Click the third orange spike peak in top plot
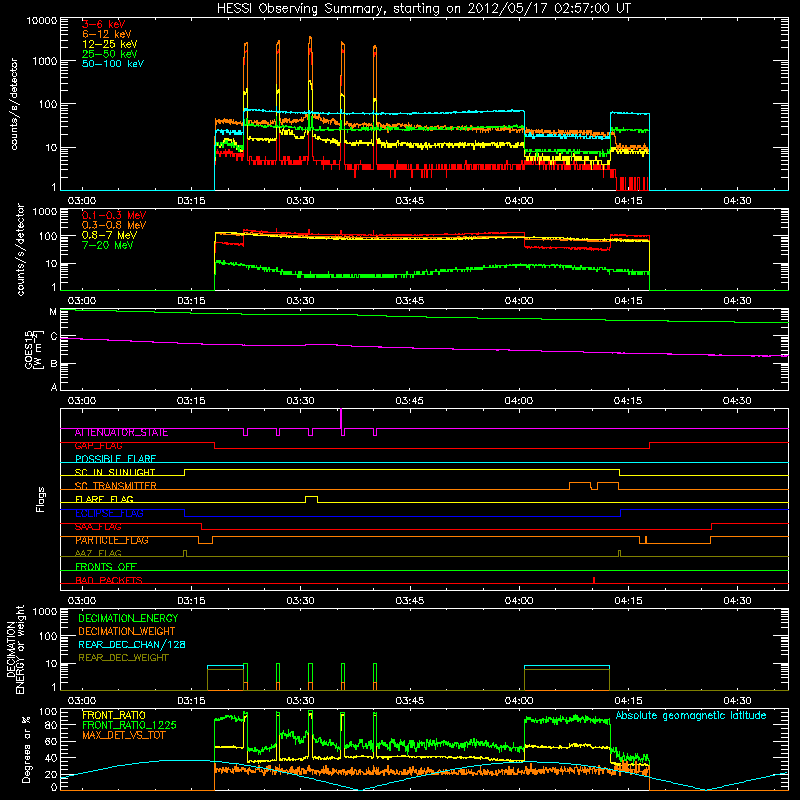 pyautogui.click(x=310, y=38)
